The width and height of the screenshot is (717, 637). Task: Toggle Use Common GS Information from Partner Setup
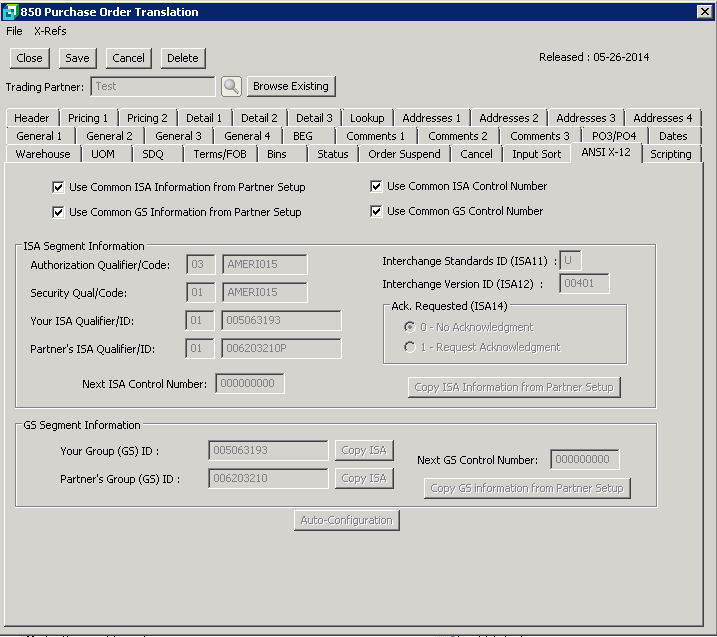coord(58,212)
